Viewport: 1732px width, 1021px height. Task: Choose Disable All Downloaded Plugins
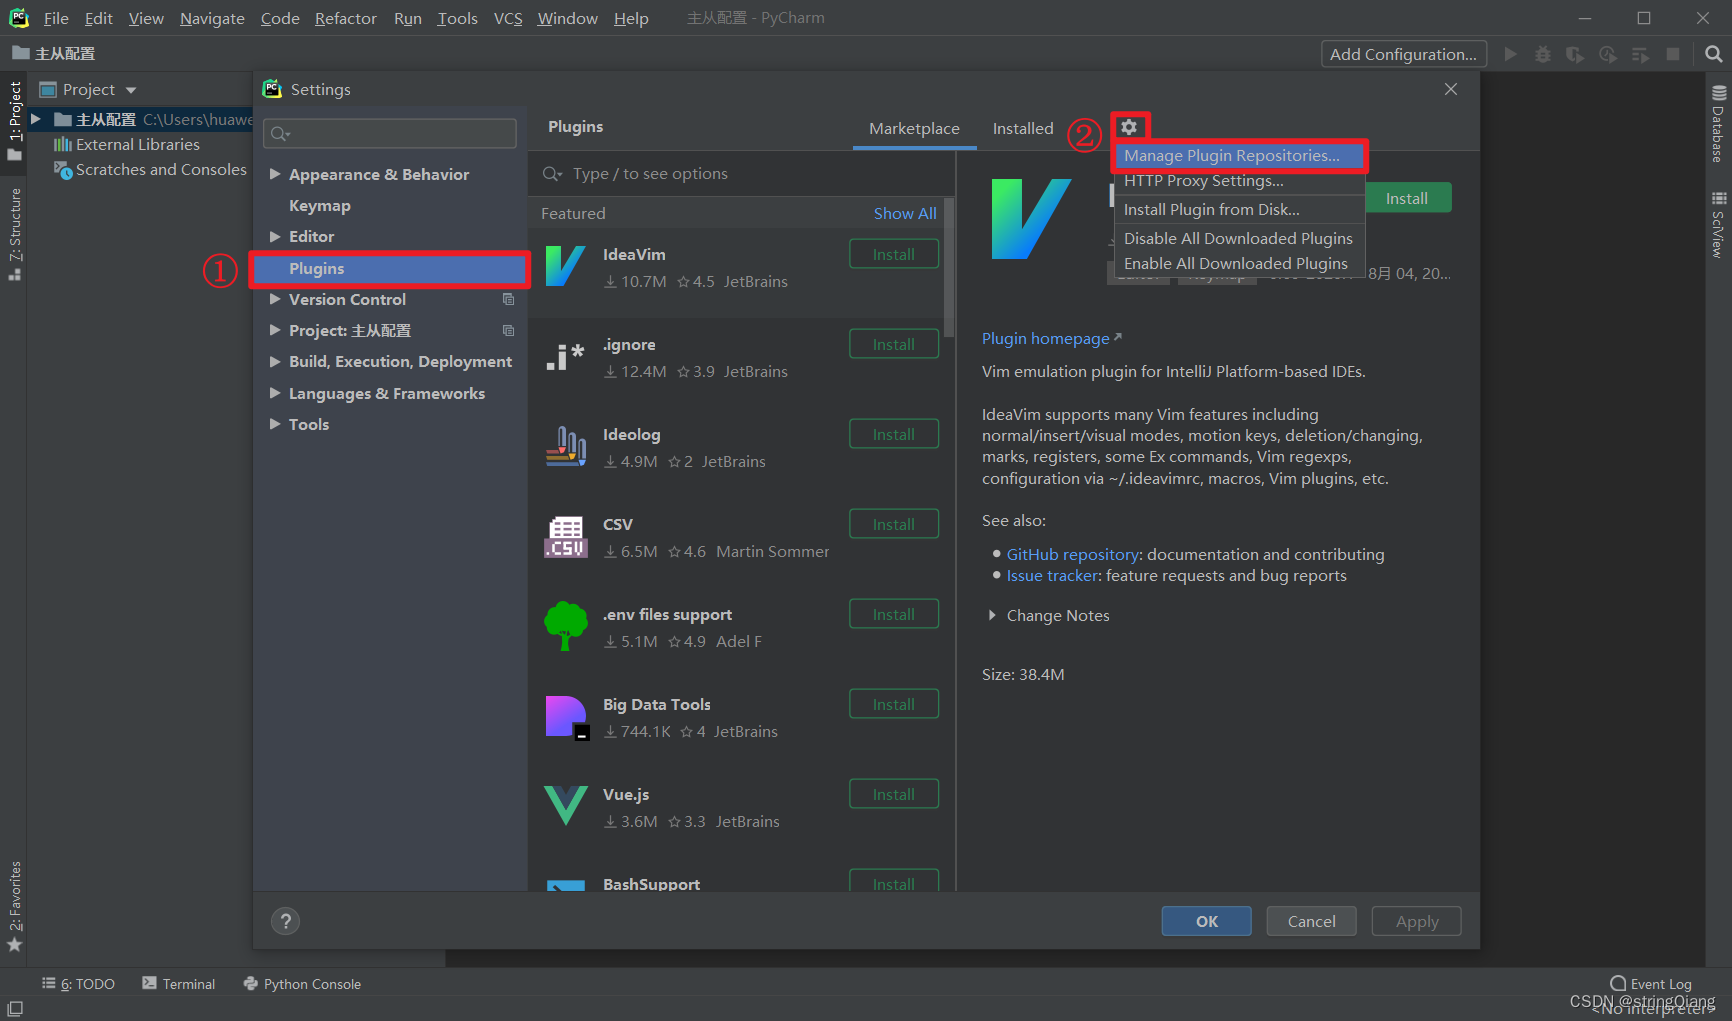(1239, 238)
